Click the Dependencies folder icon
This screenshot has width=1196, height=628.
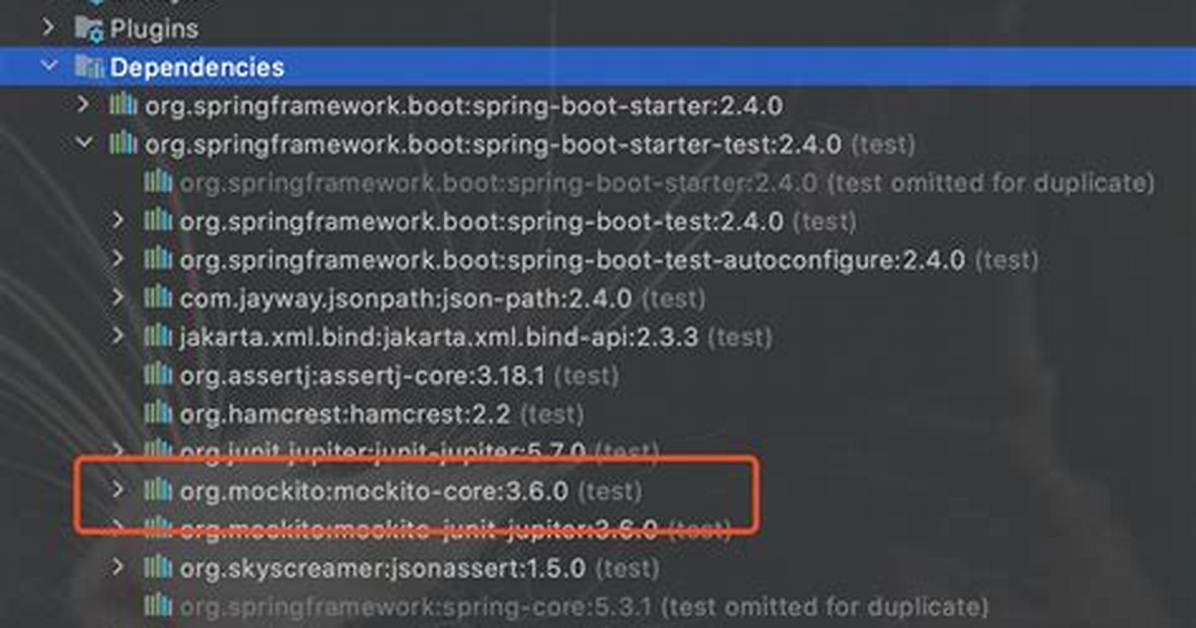click(88, 67)
